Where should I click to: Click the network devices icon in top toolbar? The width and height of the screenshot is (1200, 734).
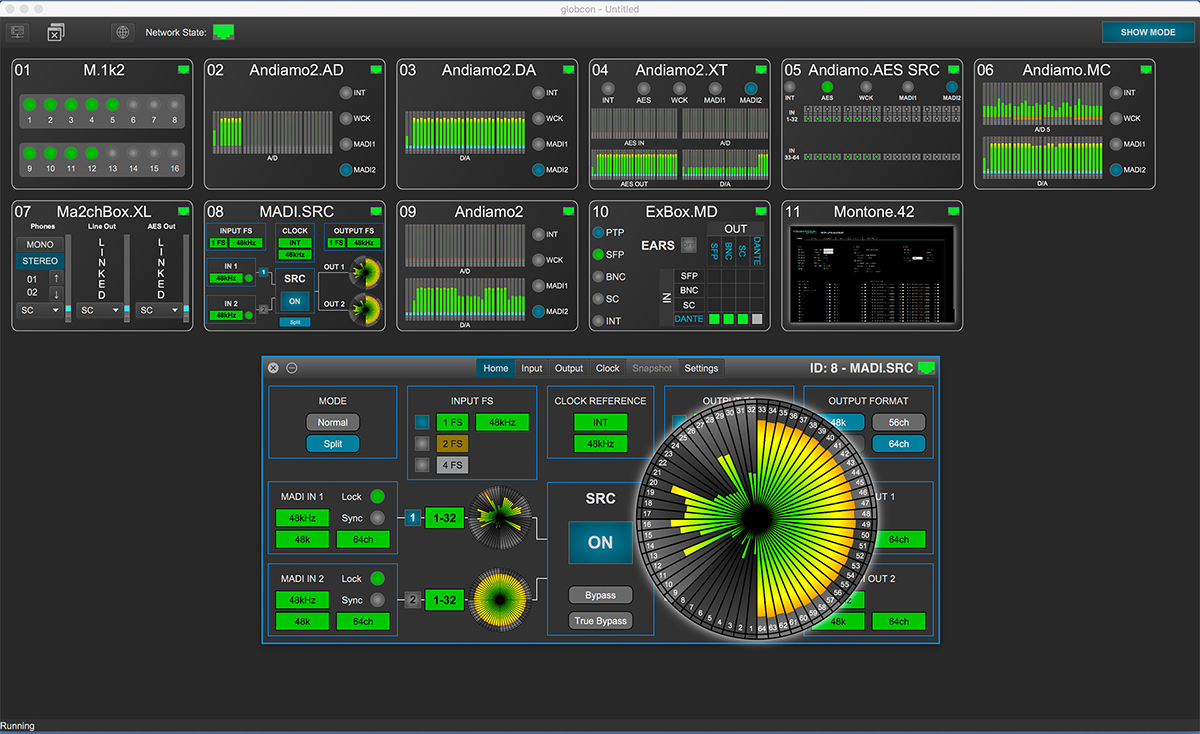pos(17,32)
